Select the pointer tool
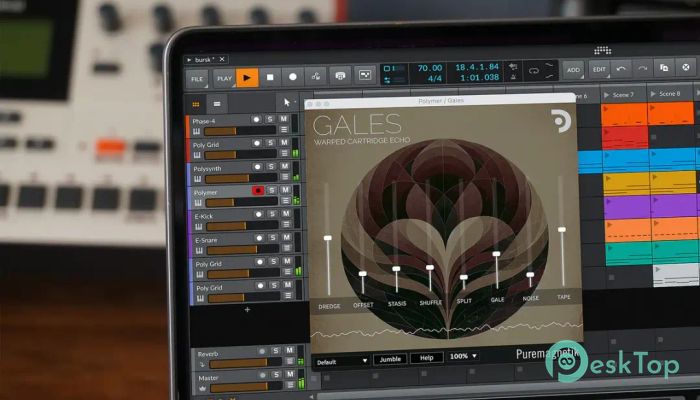This screenshot has width=700, height=400. tap(287, 103)
